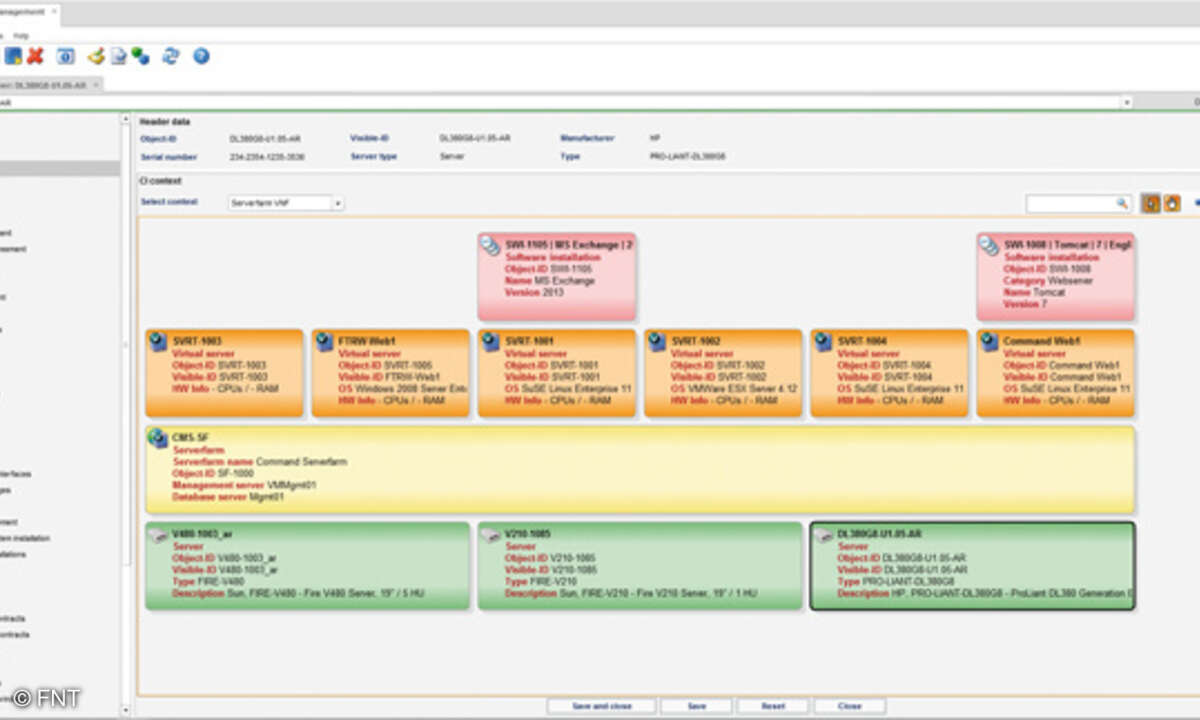Click the Command Web1 virtual server icon
This screenshot has width=1200, height=720.
989,342
